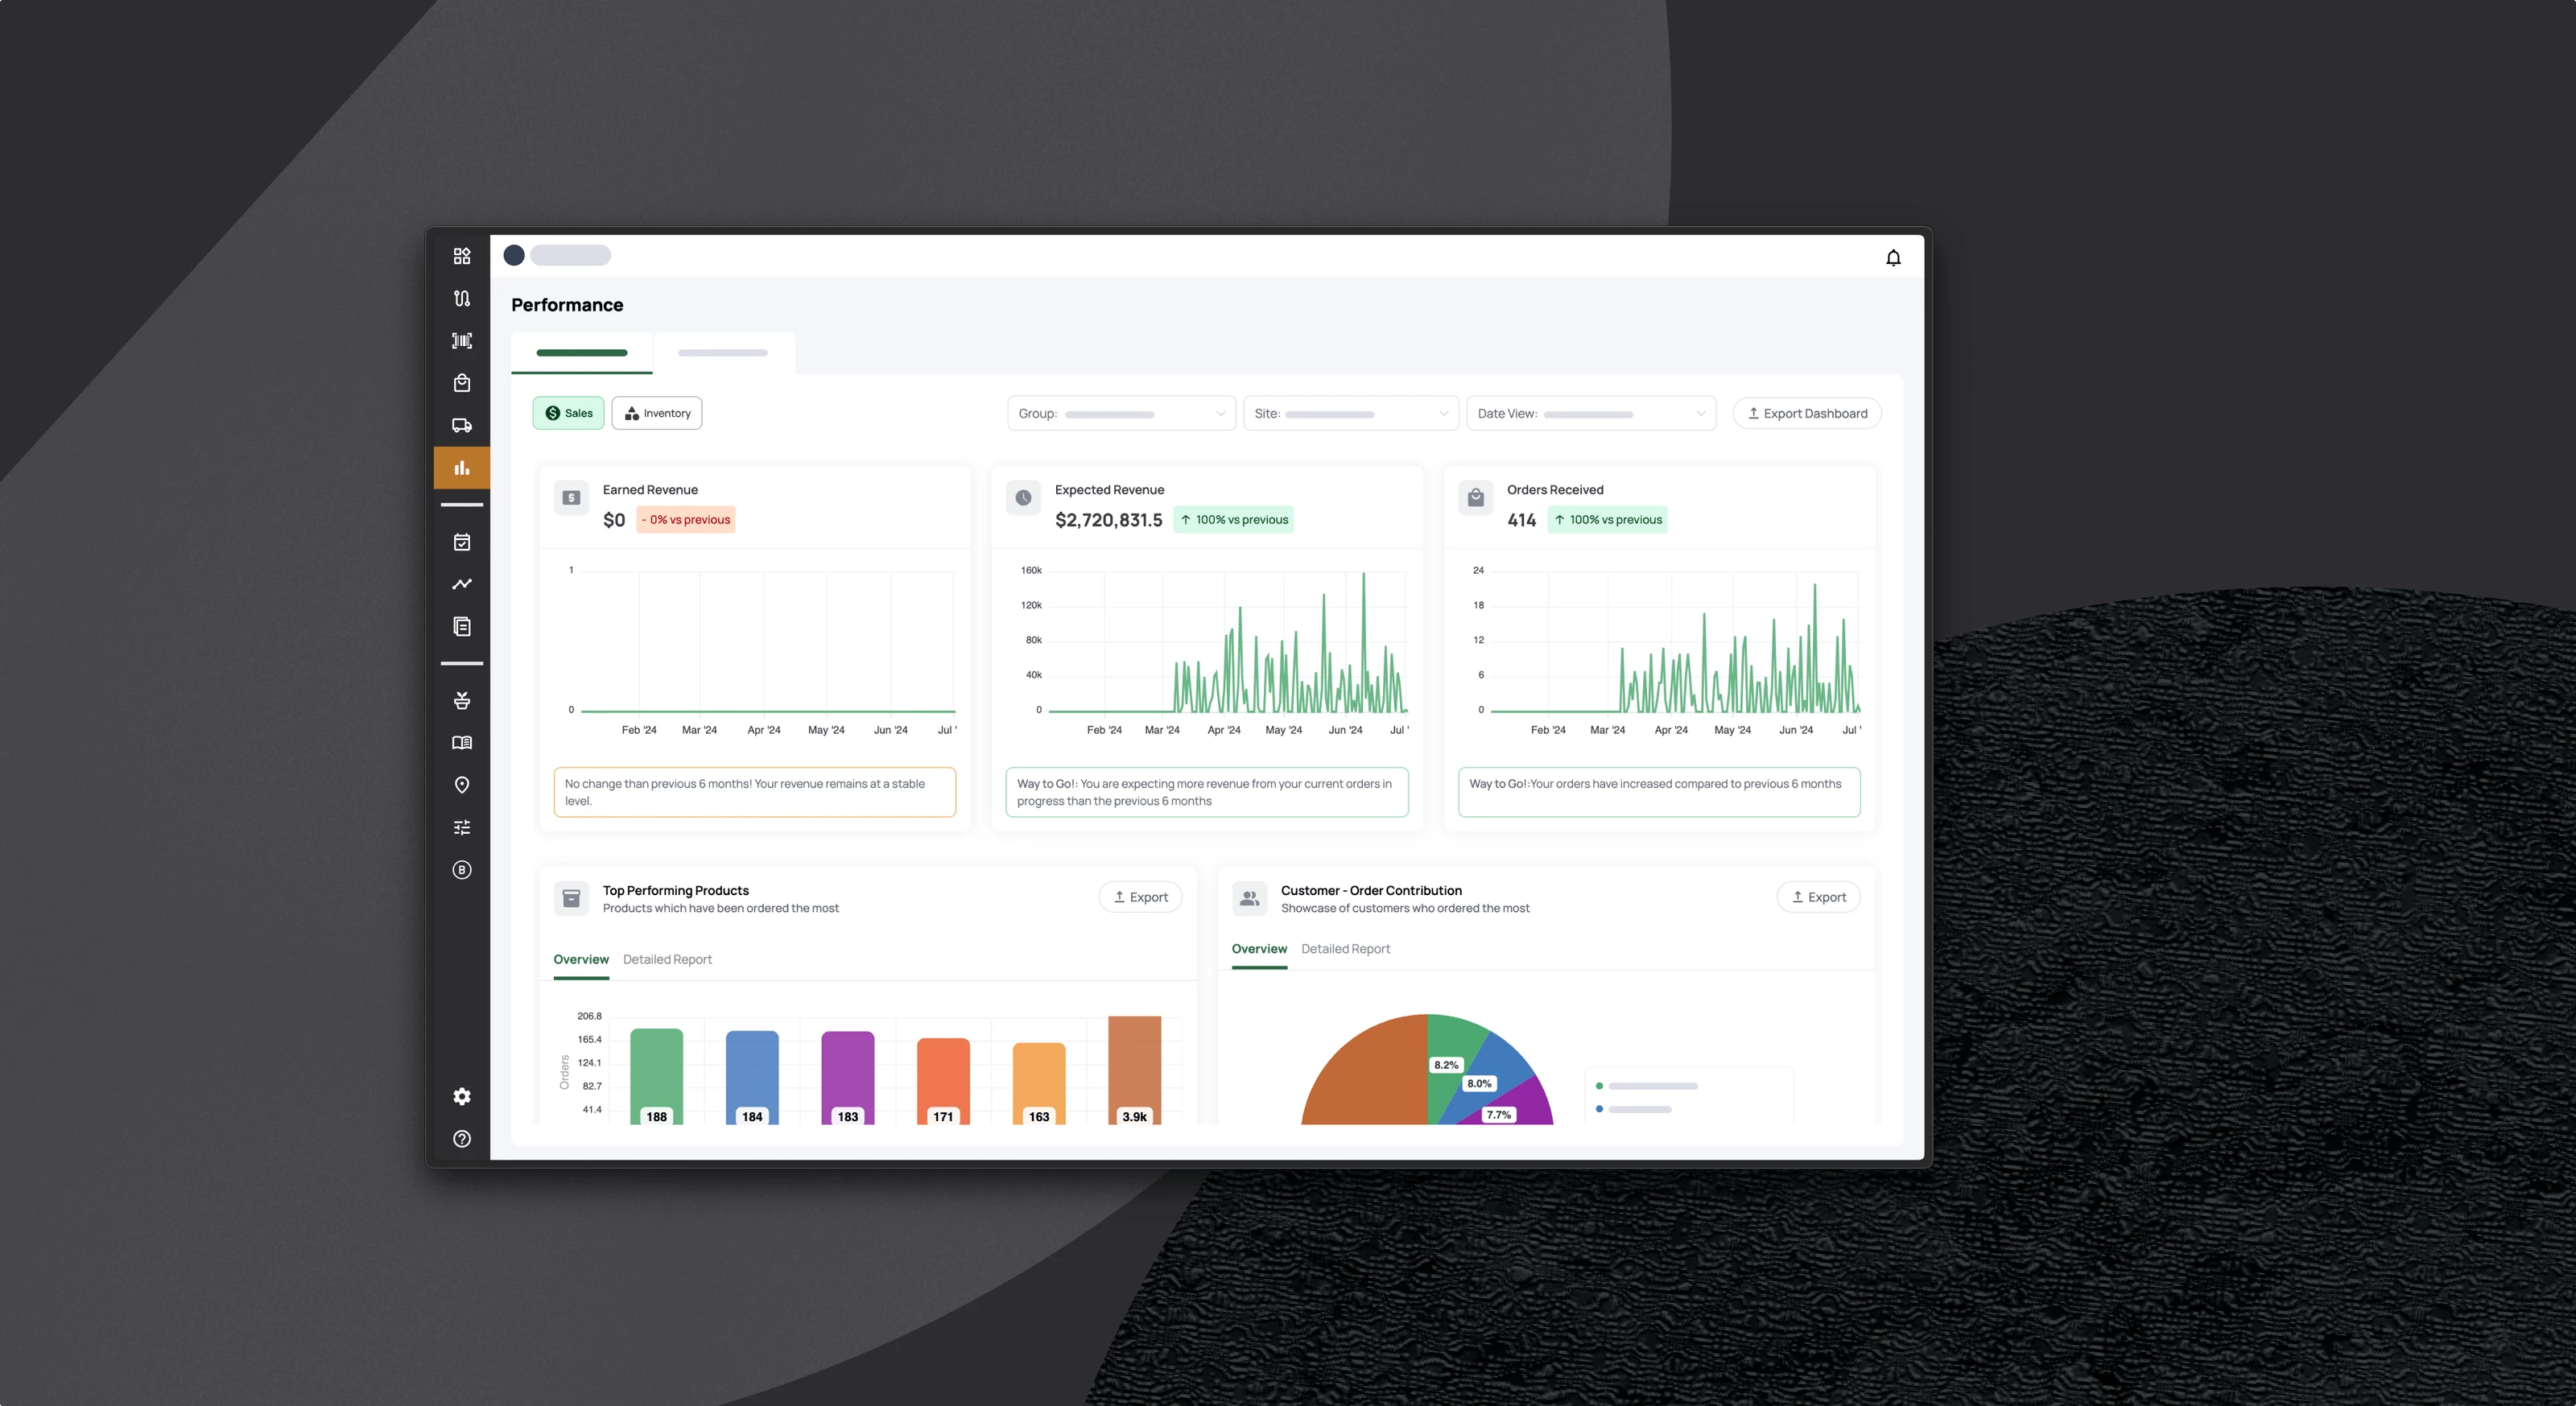Open the Date View dropdown
The height and width of the screenshot is (1406, 2576).
1590,413
